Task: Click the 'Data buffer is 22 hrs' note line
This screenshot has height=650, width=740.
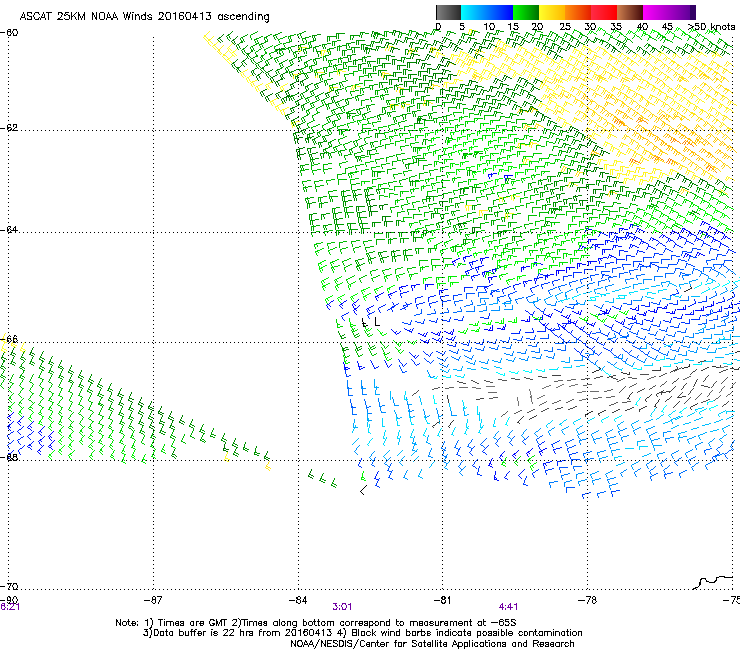Action: [x=362, y=633]
